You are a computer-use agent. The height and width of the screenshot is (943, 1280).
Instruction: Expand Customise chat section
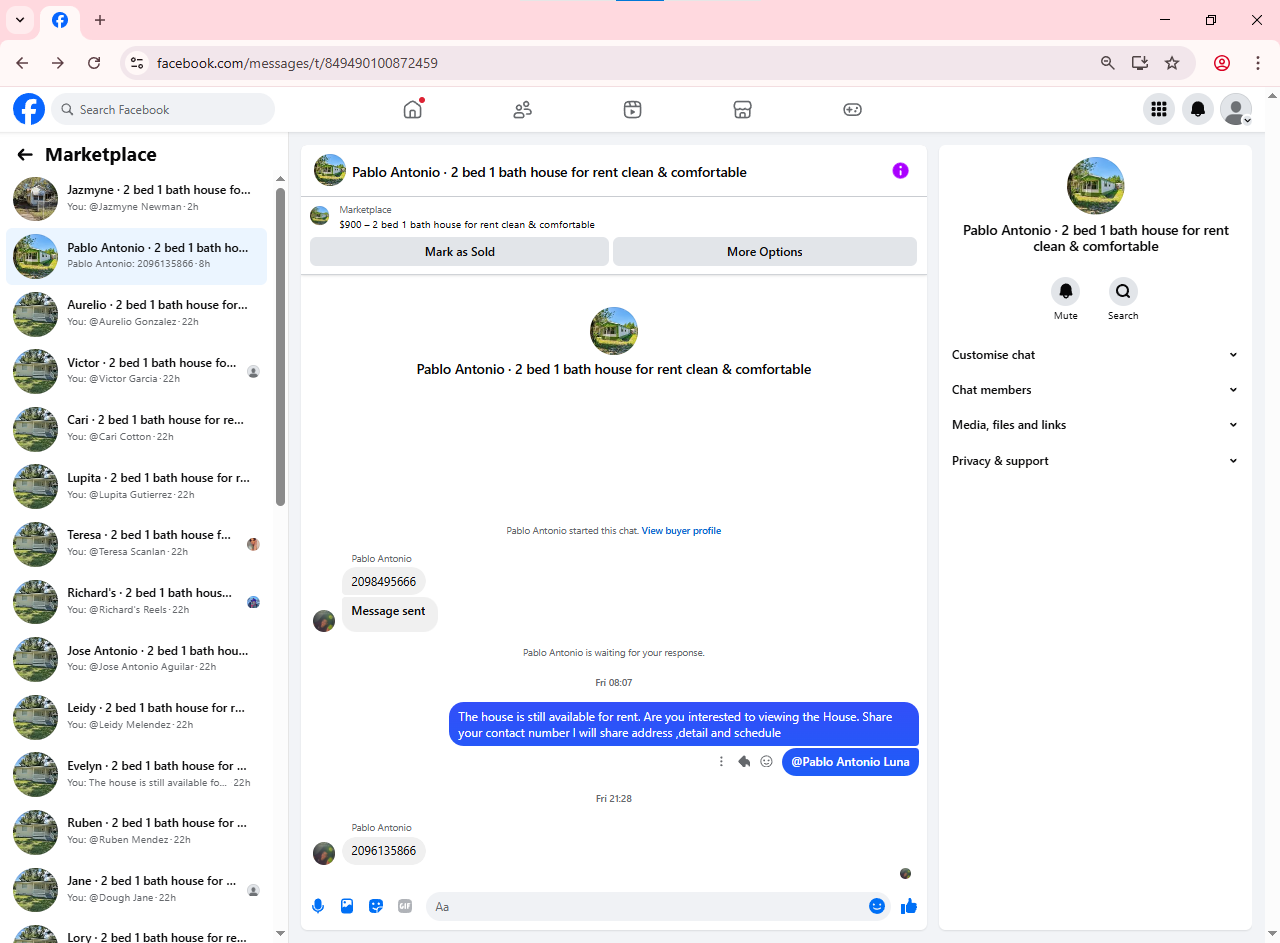pos(1095,355)
